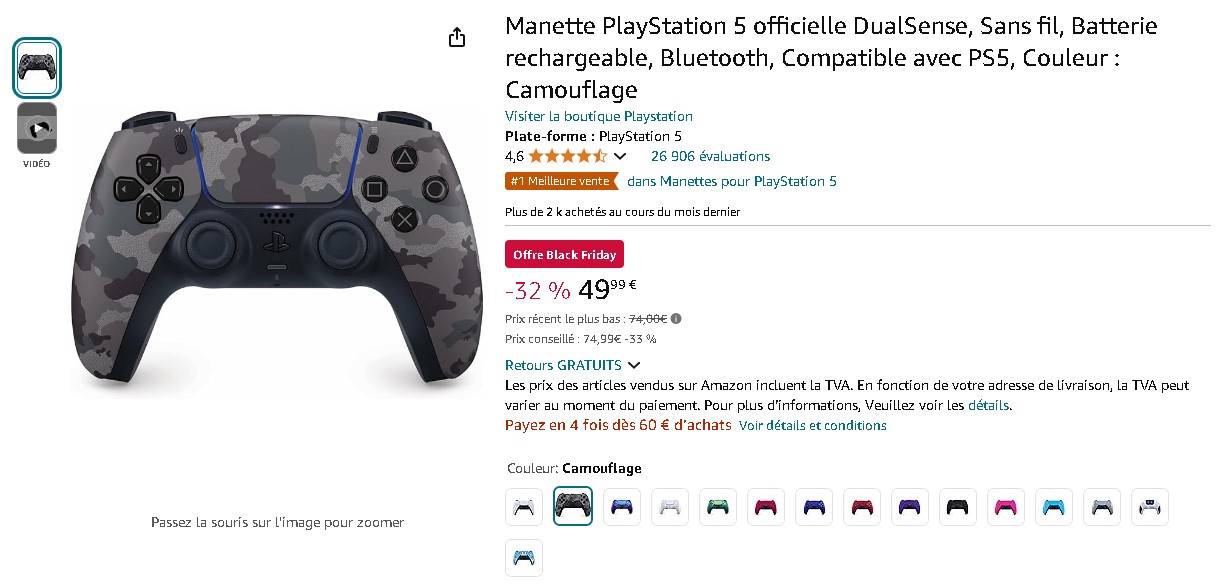The height and width of the screenshot is (588, 1220).
Task: Click the info icon beside 74,00€
Action: tap(676, 319)
